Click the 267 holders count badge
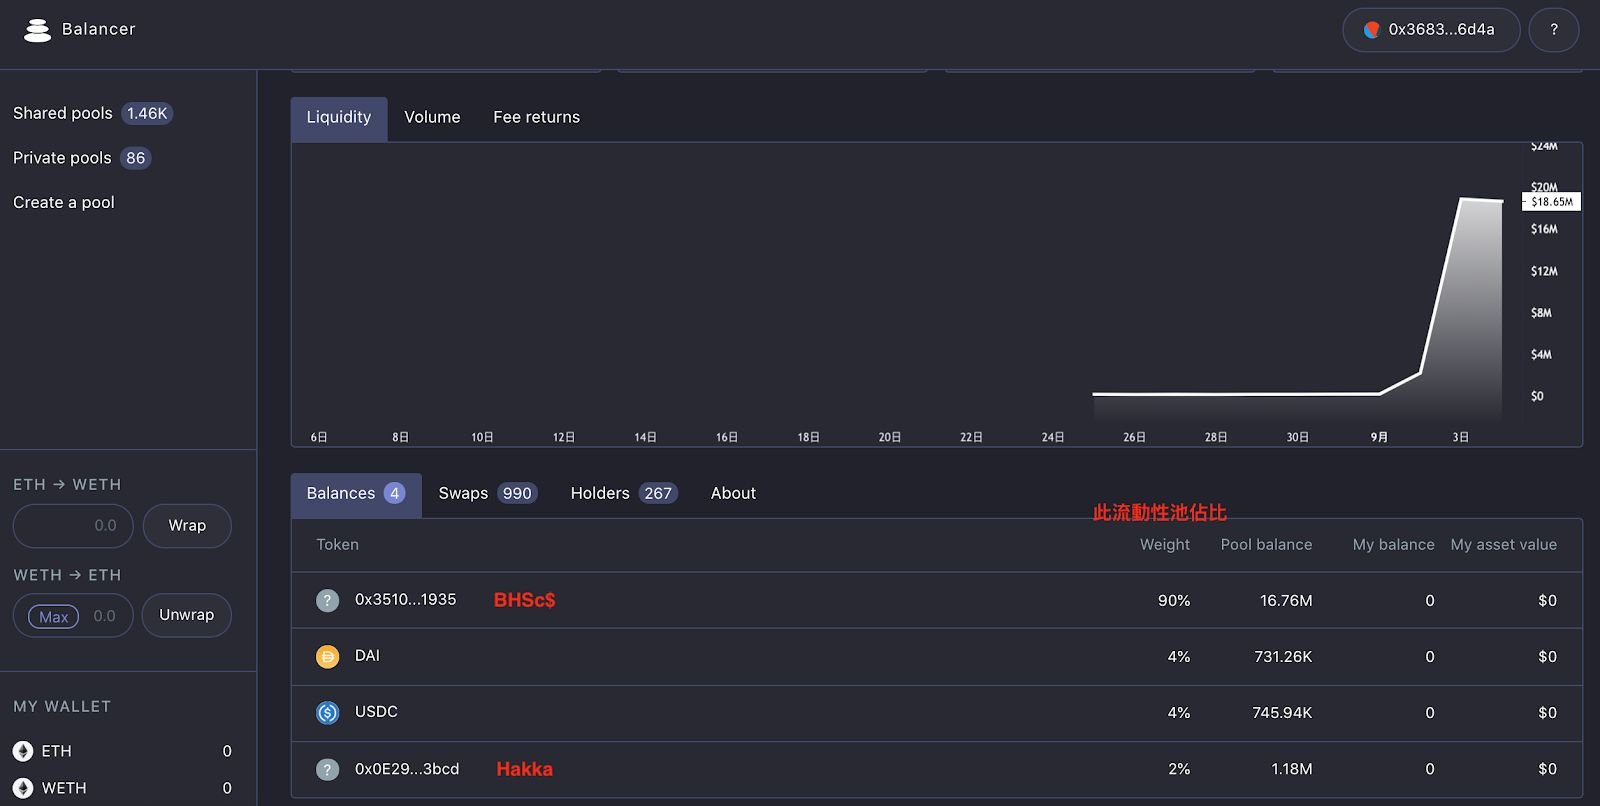The image size is (1600, 806). click(658, 494)
